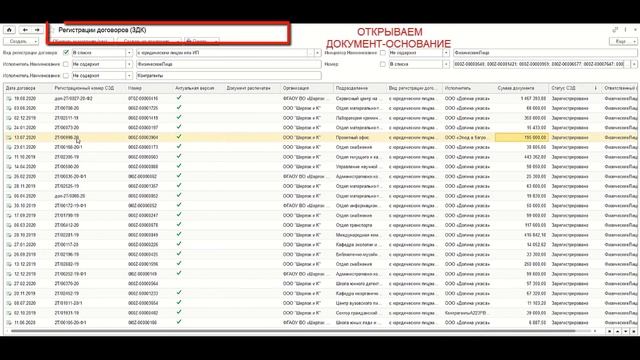Click the Создать button
The width and height of the screenshot is (640, 360).
[x=18, y=41]
